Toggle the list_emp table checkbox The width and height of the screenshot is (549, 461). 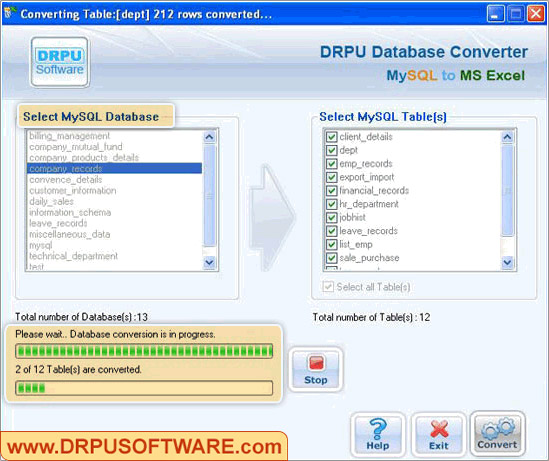(332, 244)
